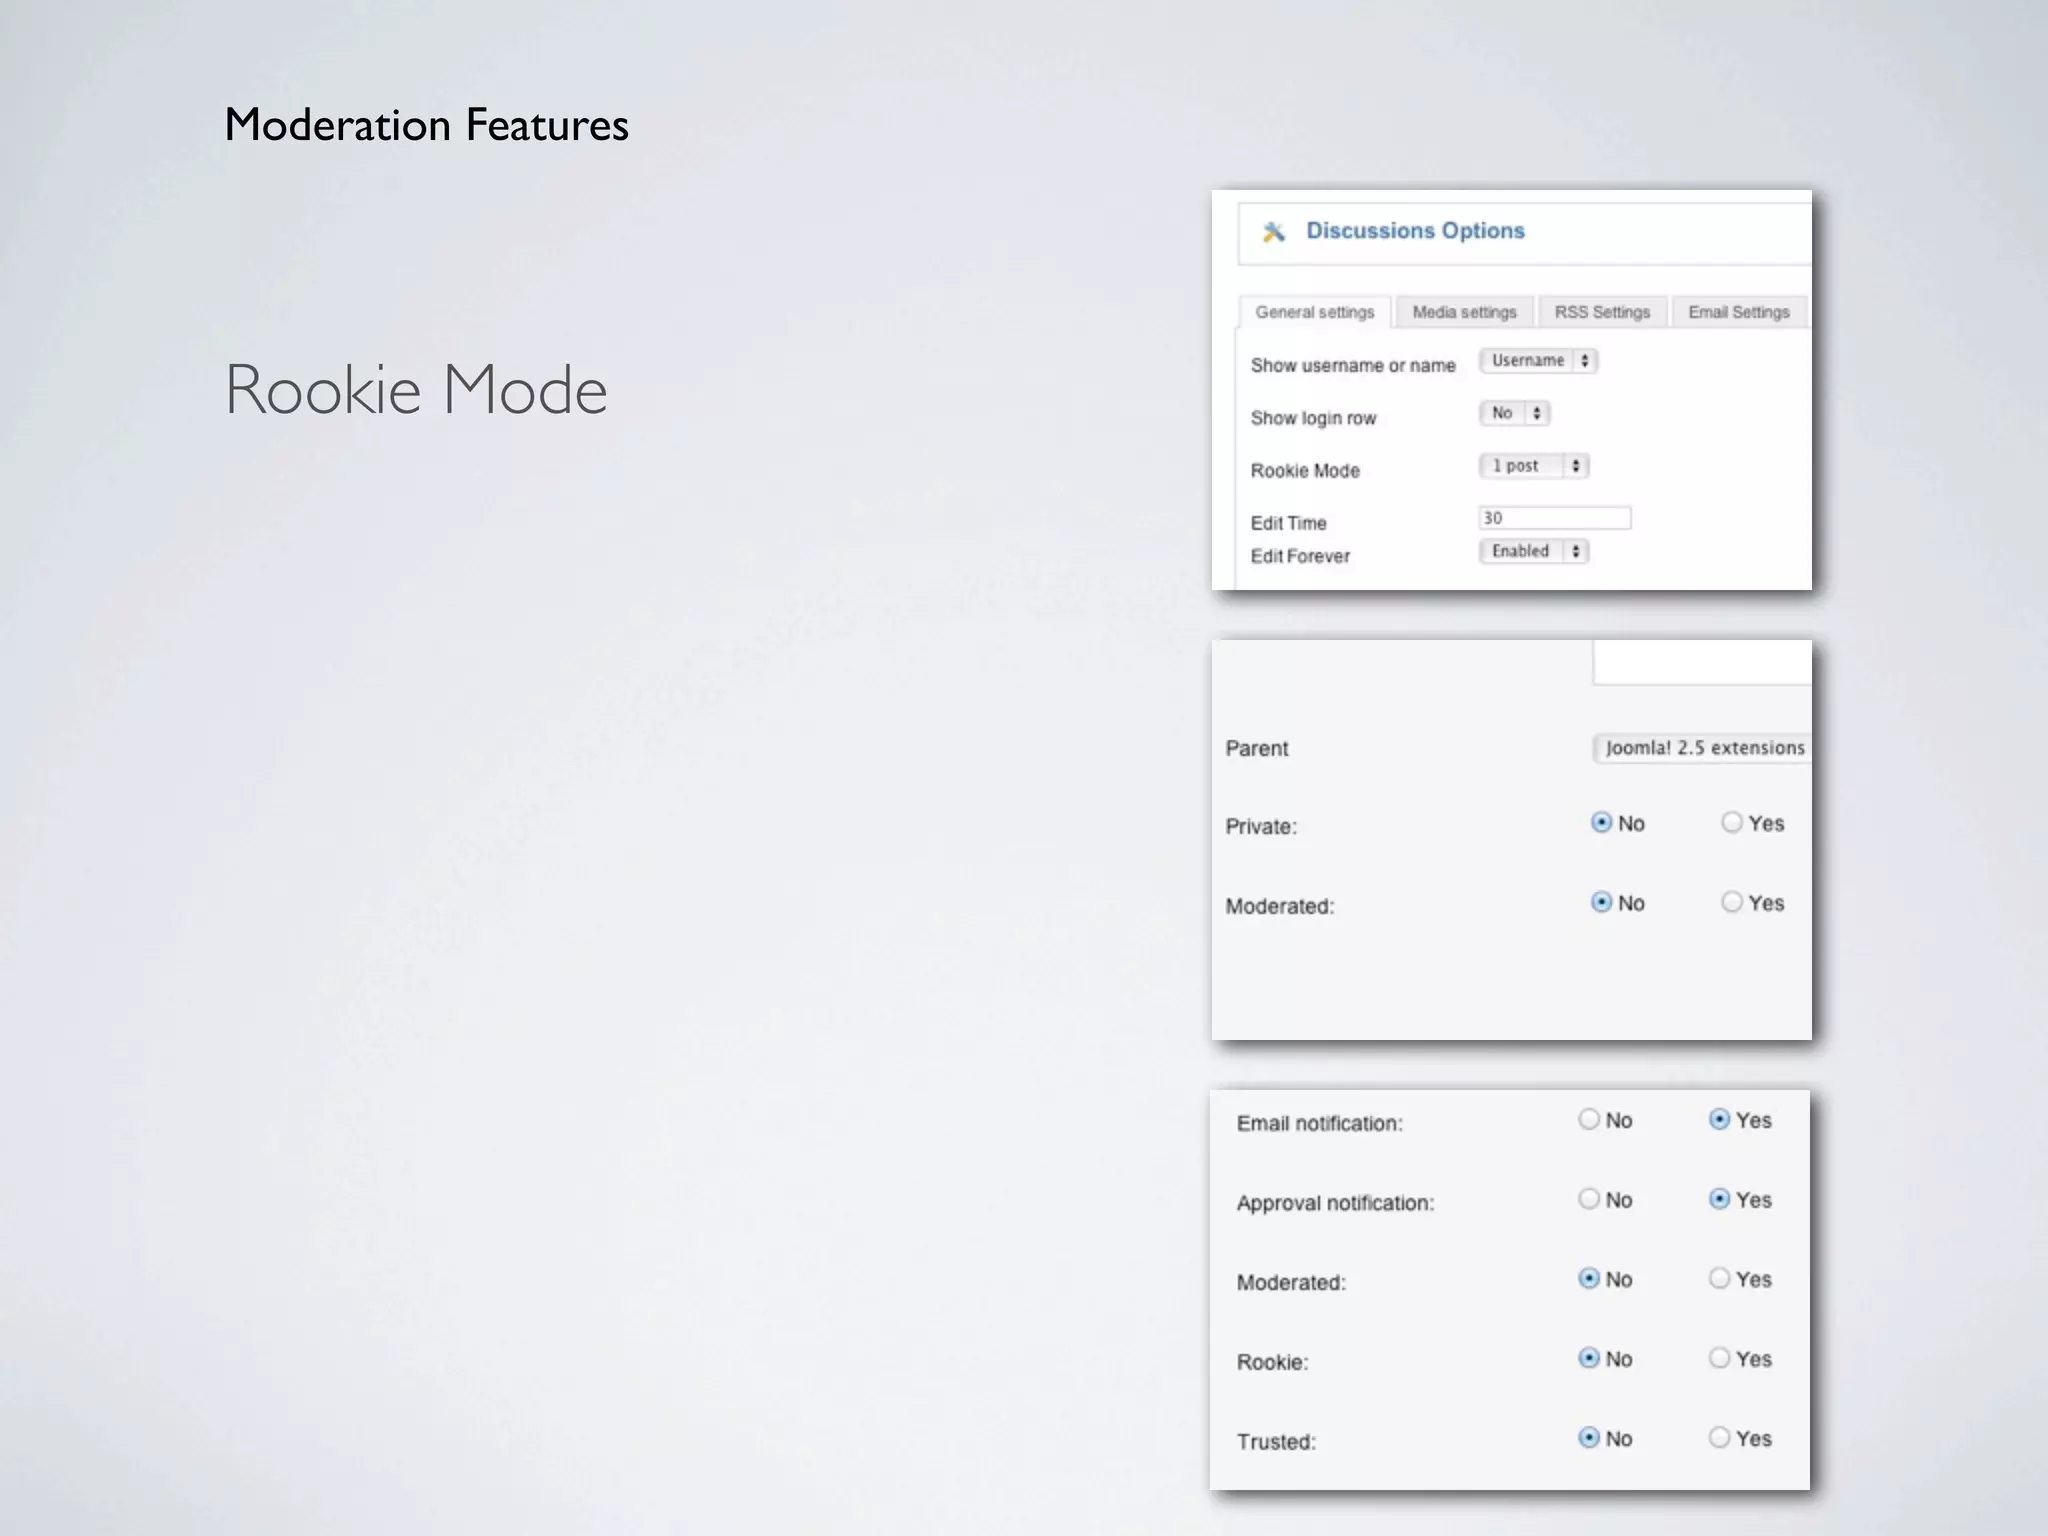Select Yes for Rookie
Viewport: 2048px width, 1536px height.
[1719, 1358]
